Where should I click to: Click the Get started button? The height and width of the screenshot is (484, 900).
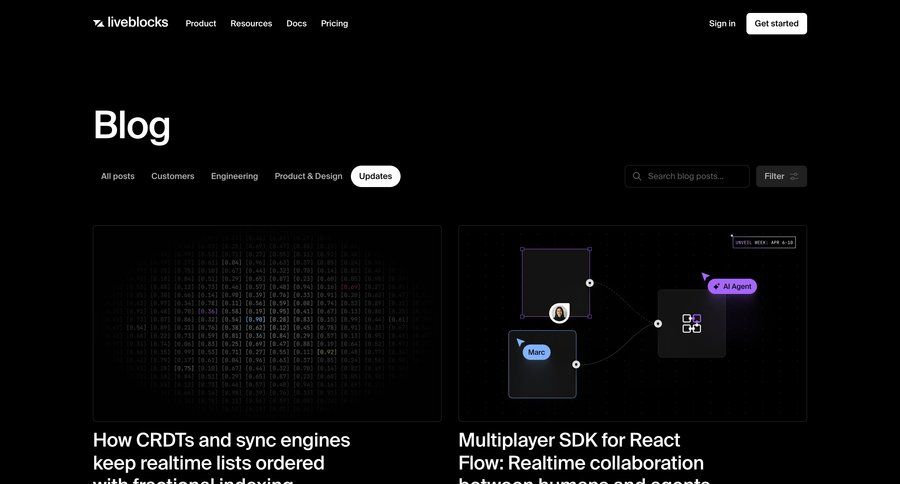[x=776, y=24]
